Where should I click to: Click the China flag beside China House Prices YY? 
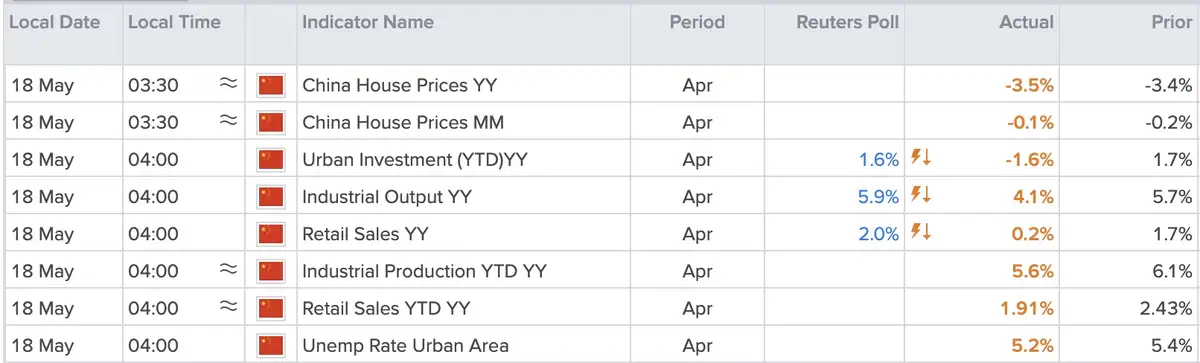point(271,85)
